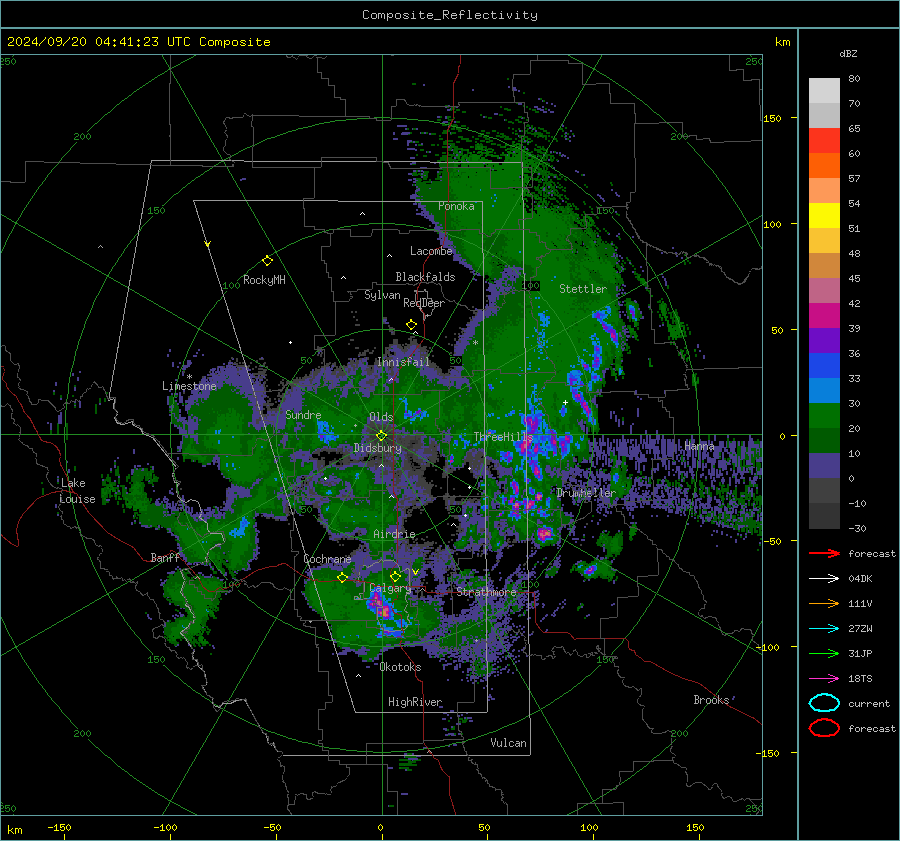
Task: Click the magenta 18TS arrow in the legend
Action: tap(824, 679)
